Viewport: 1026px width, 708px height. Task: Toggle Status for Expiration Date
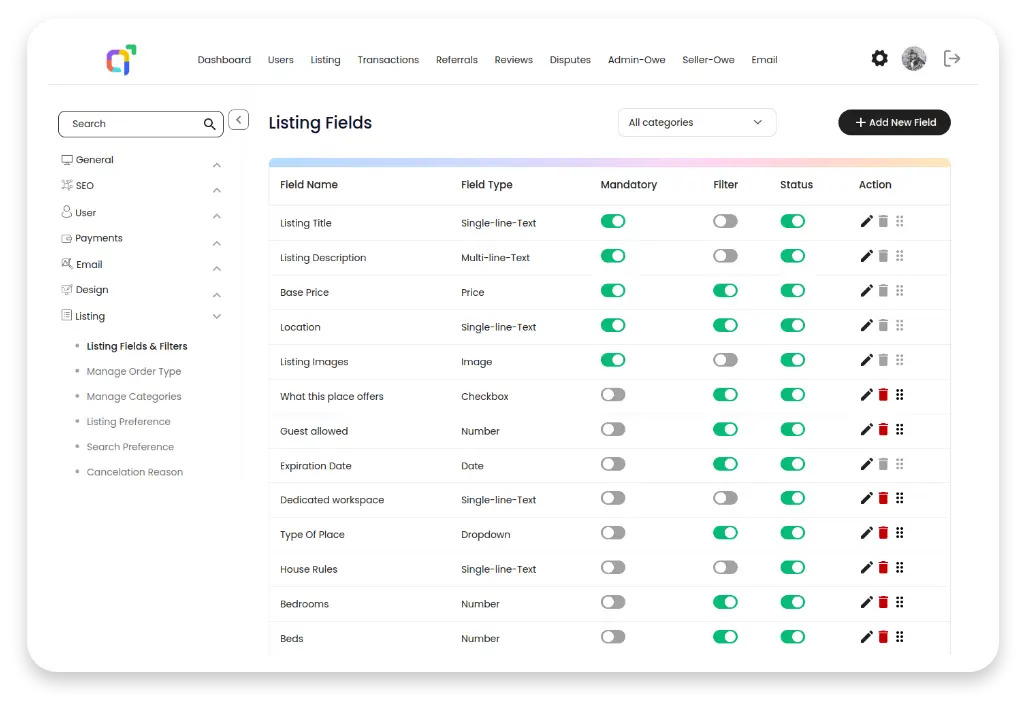[x=792, y=464]
